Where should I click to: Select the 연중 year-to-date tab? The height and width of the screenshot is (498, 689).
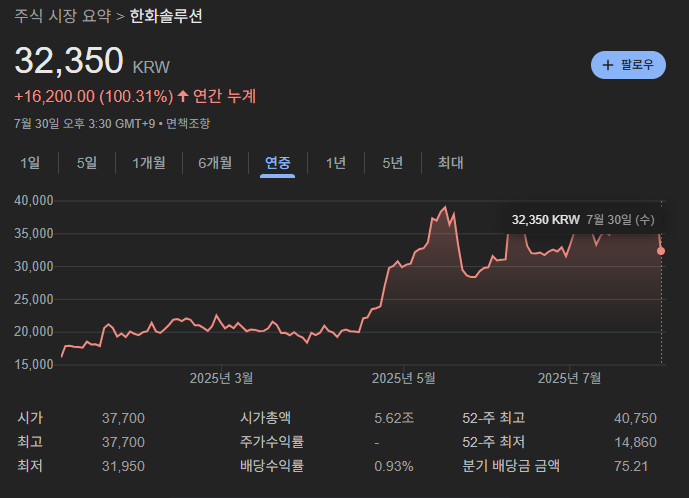click(277, 163)
